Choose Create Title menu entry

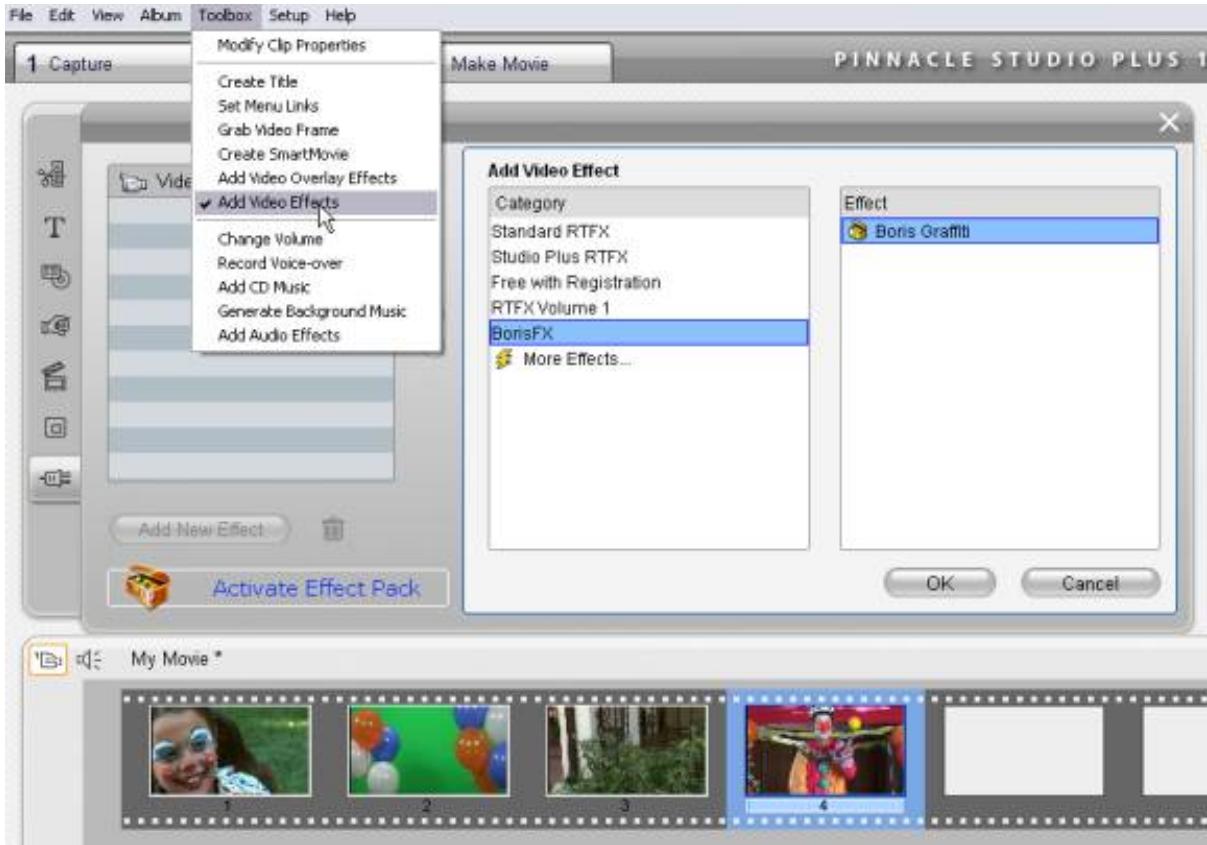(315, 81)
